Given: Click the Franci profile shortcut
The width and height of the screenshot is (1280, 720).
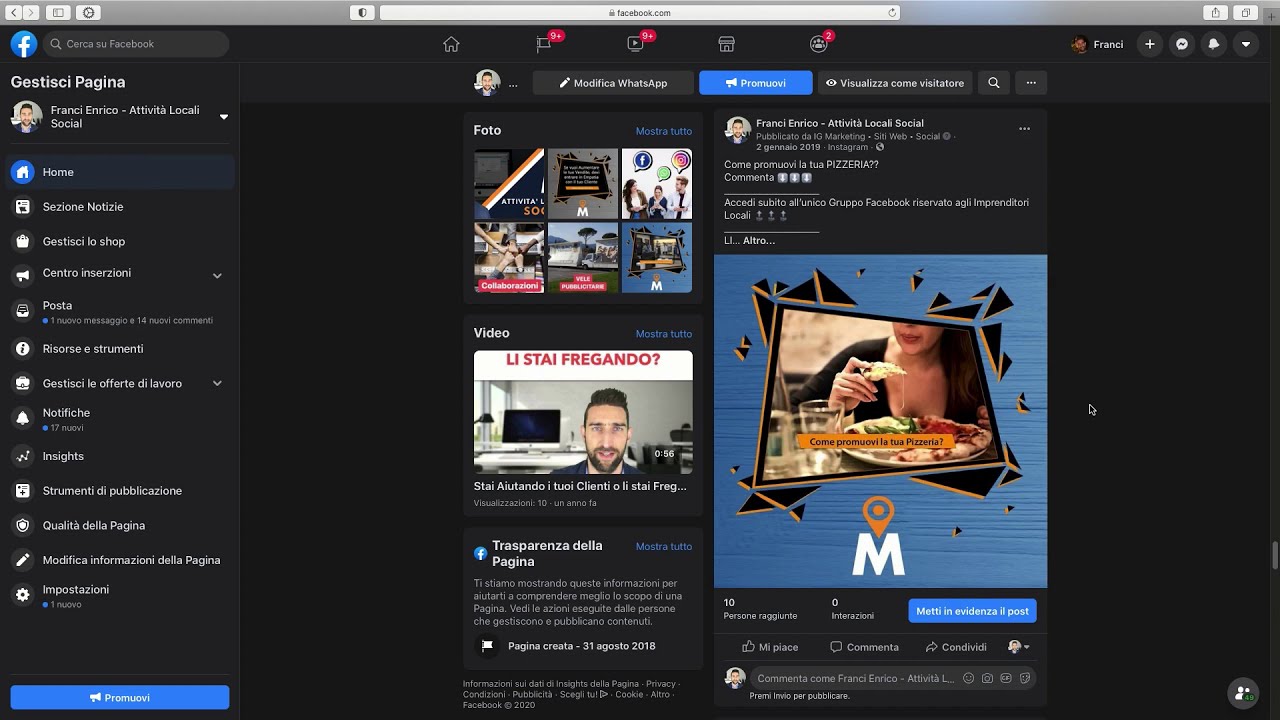Looking at the screenshot, I should point(1097,44).
